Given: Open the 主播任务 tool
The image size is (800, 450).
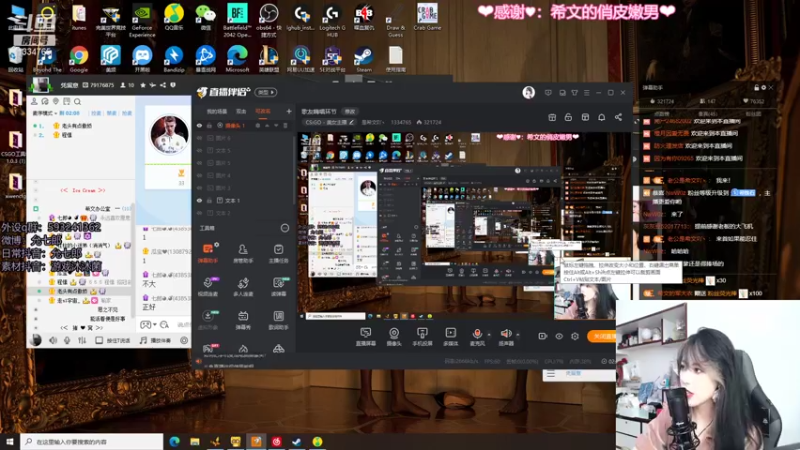Looking at the screenshot, I should 278,253.
